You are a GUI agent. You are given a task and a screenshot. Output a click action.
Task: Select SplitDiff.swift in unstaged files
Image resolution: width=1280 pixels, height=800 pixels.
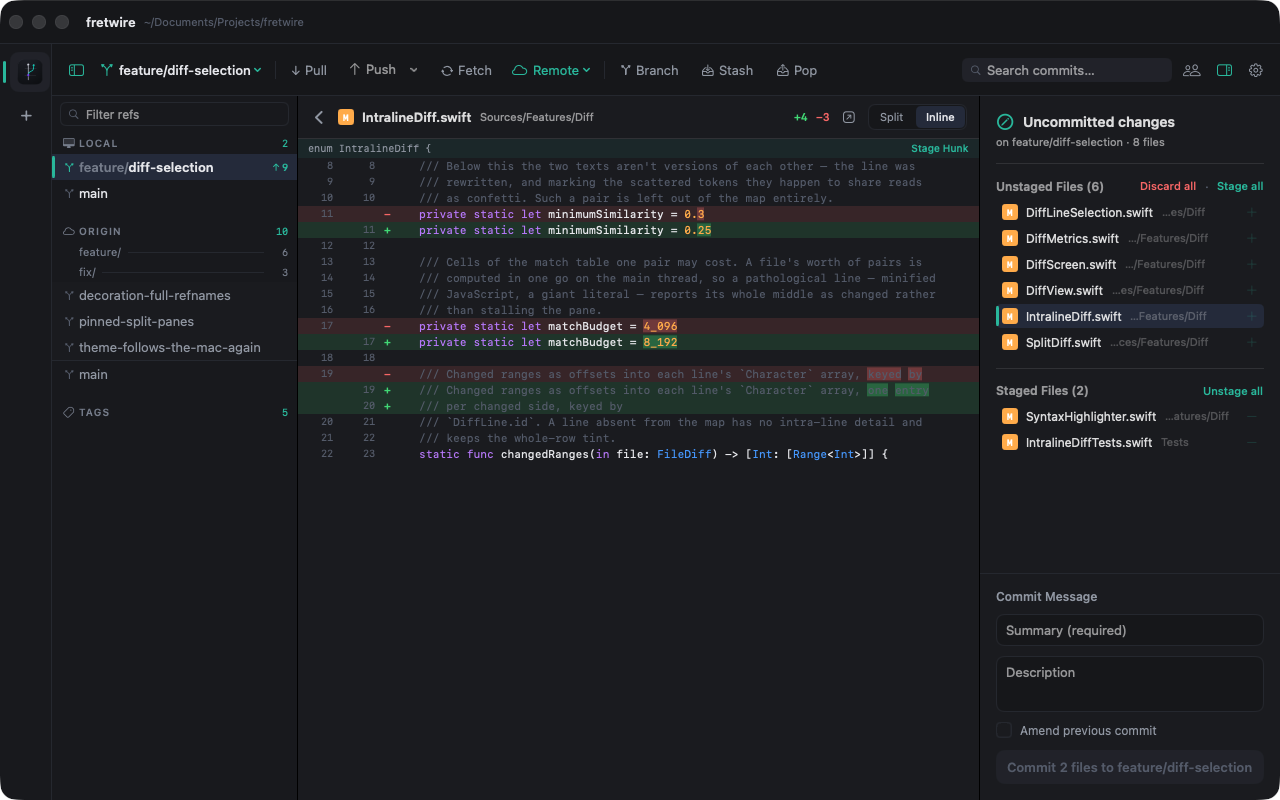[x=1129, y=342]
